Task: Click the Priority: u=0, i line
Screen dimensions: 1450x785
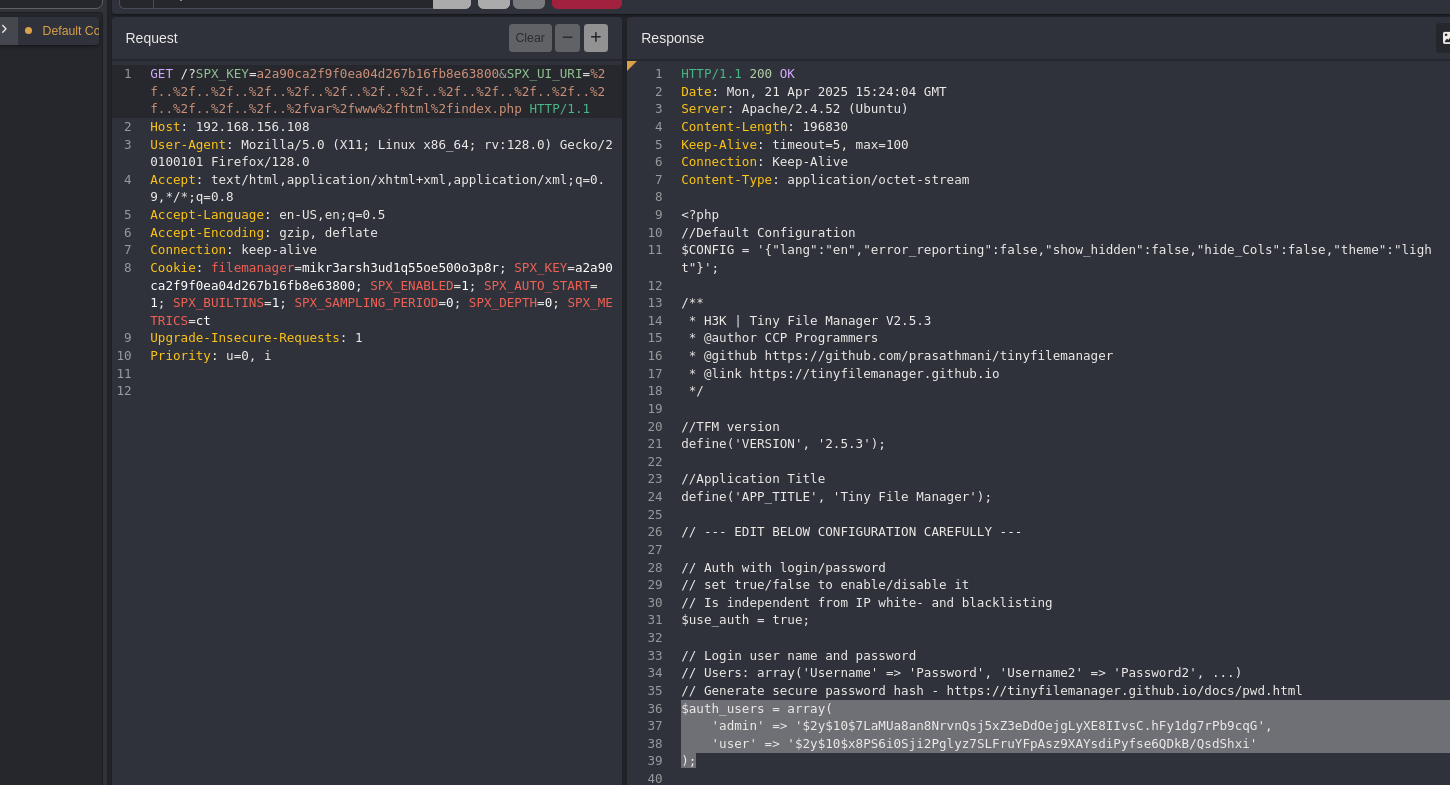Action: click(210, 355)
